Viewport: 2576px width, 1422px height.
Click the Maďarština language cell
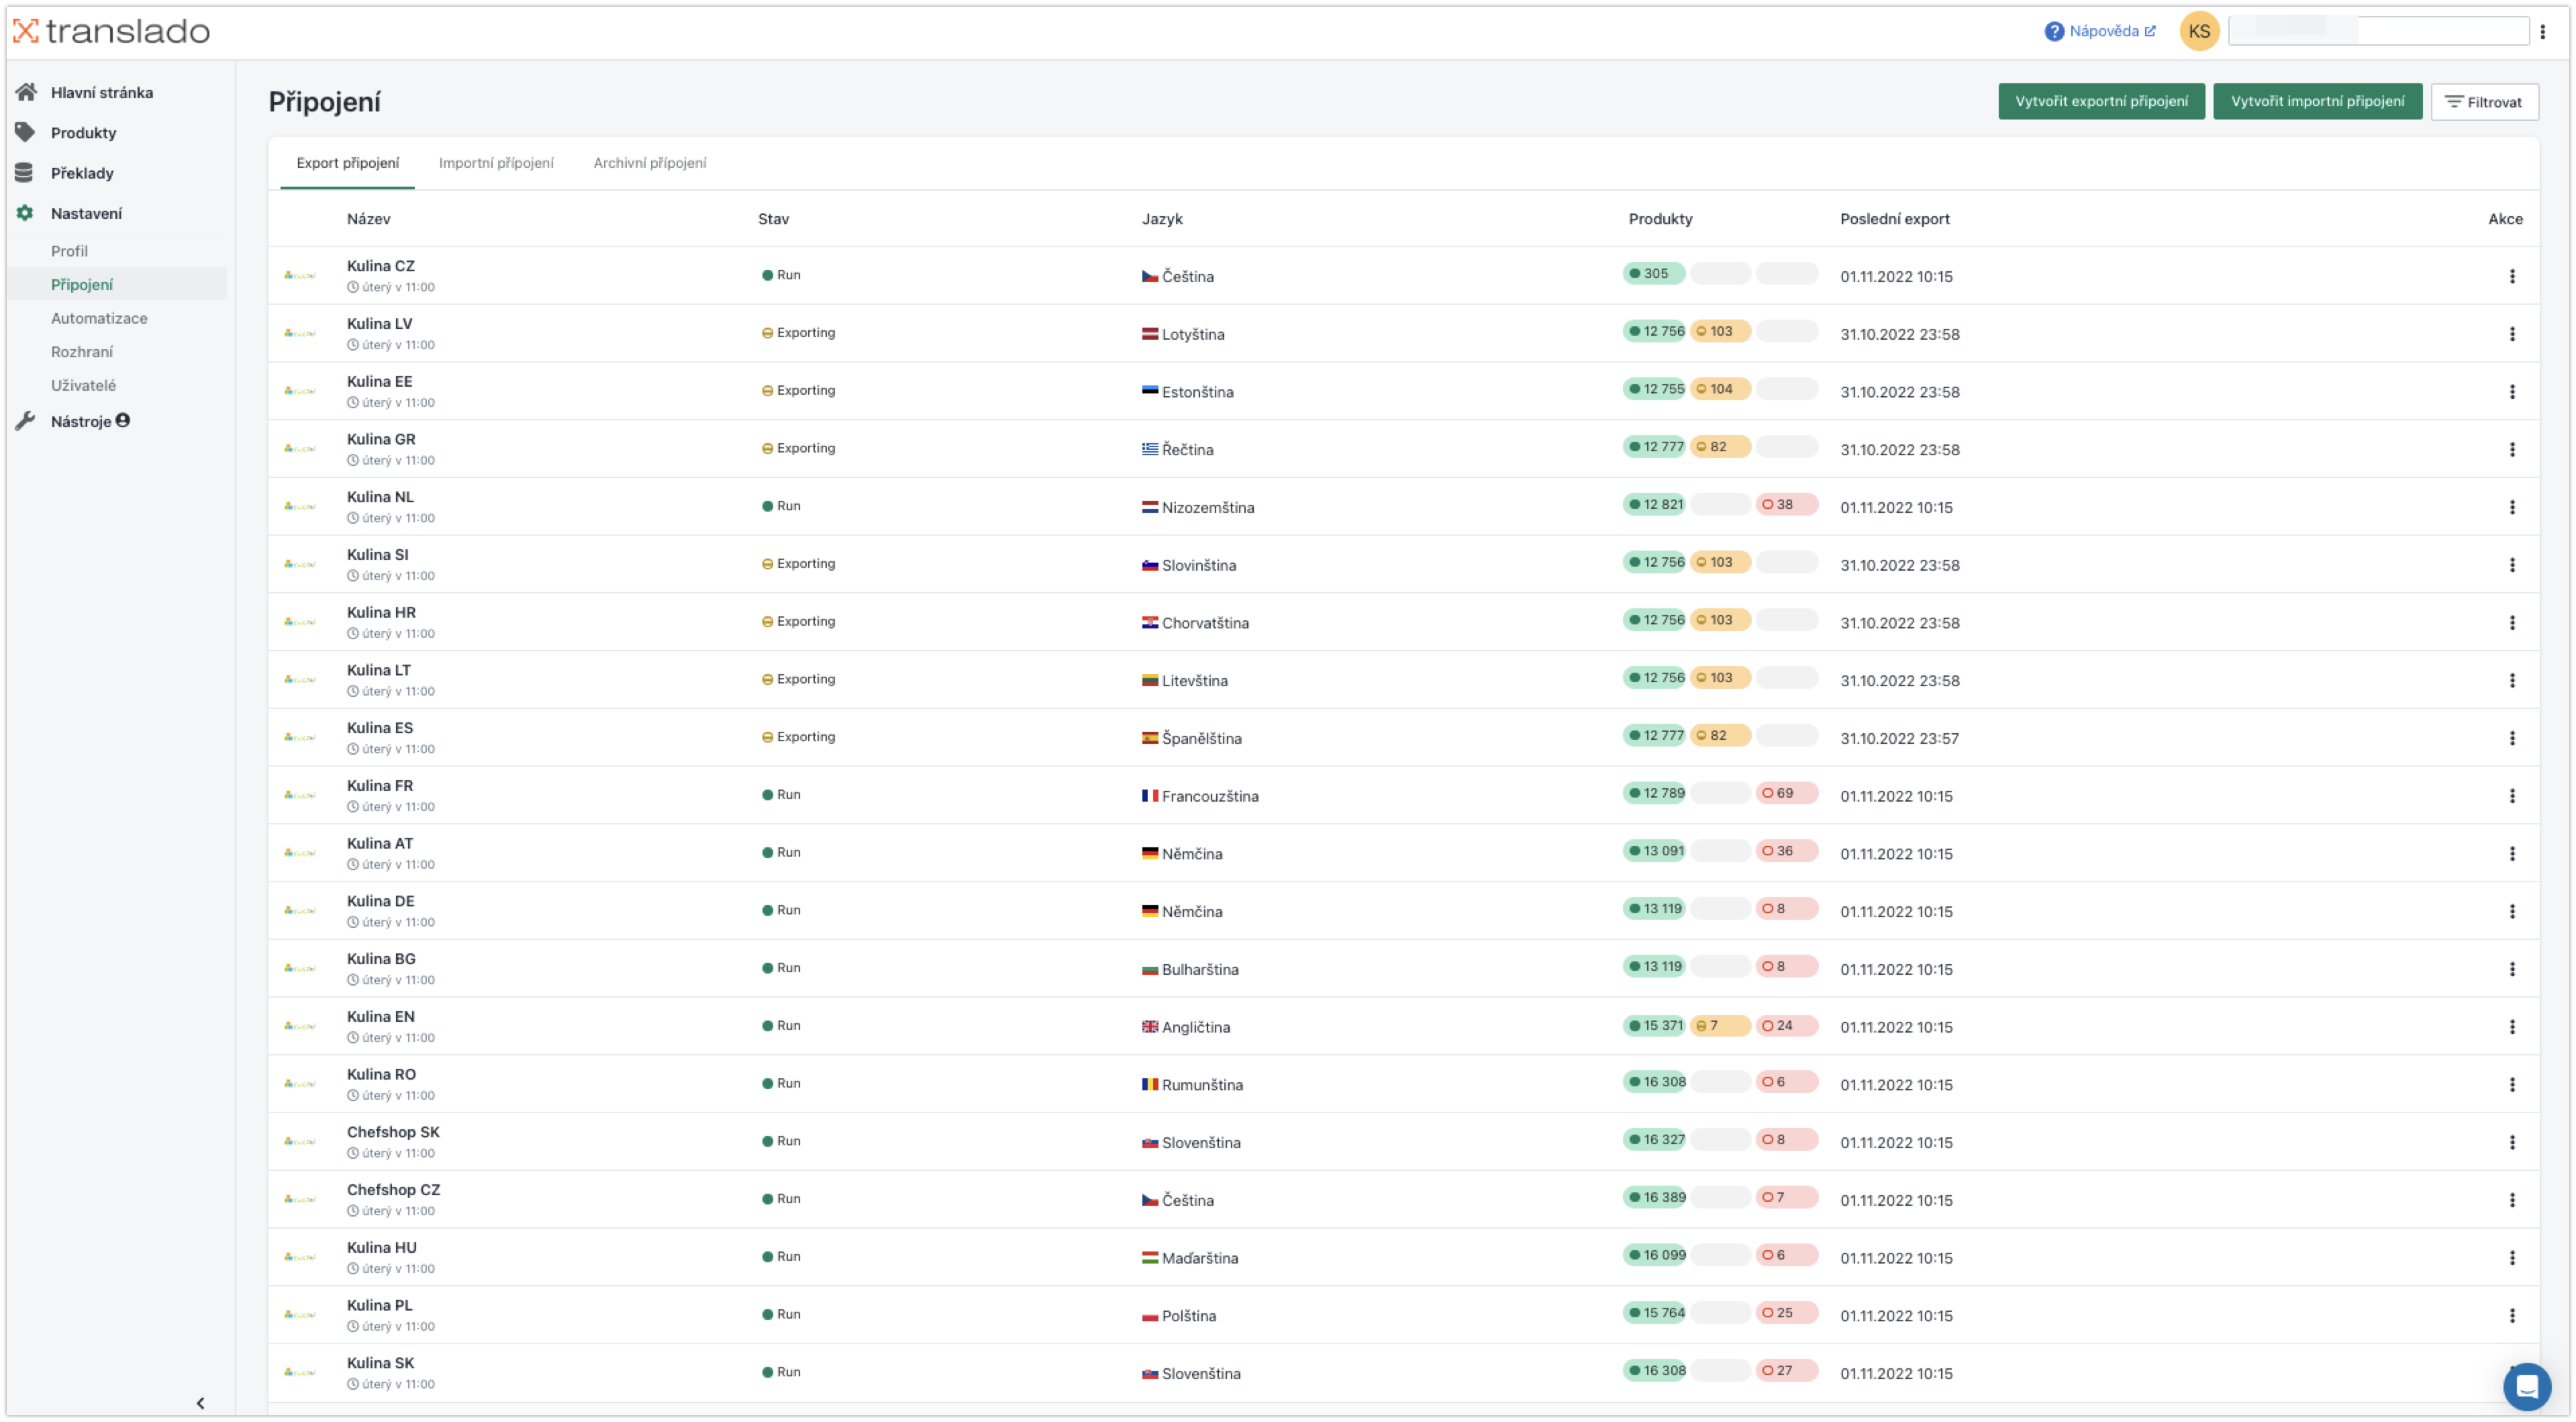tap(1190, 1258)
